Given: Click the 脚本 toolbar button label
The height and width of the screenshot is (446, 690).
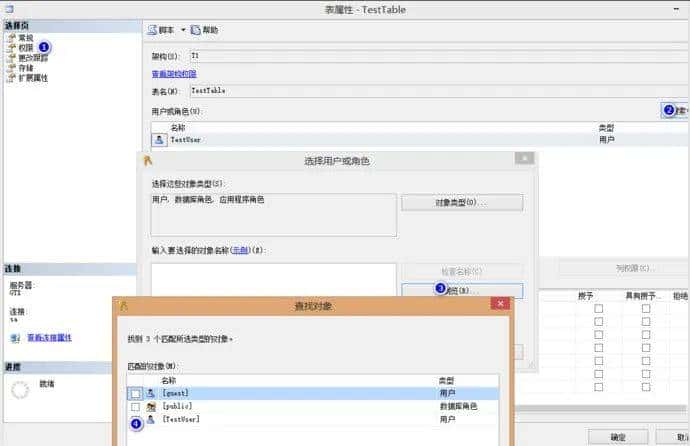Looking at the screenshot, I should pos(166,30).
